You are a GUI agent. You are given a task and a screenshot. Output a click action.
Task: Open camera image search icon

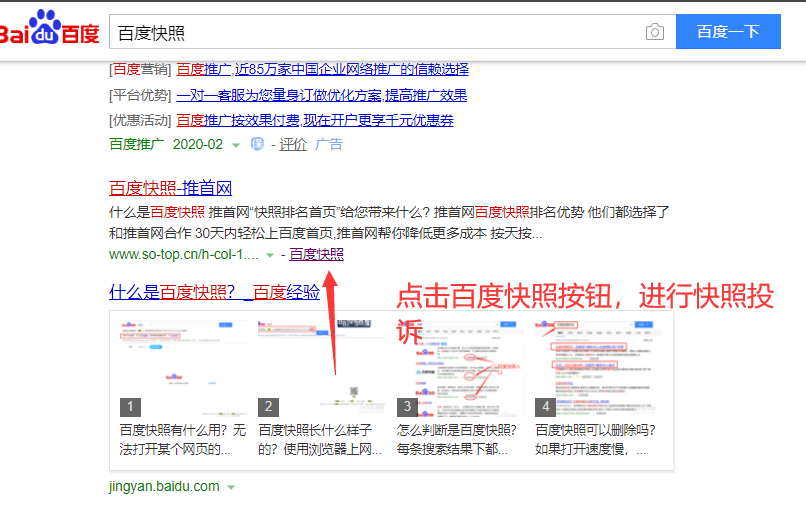point(654,32)
